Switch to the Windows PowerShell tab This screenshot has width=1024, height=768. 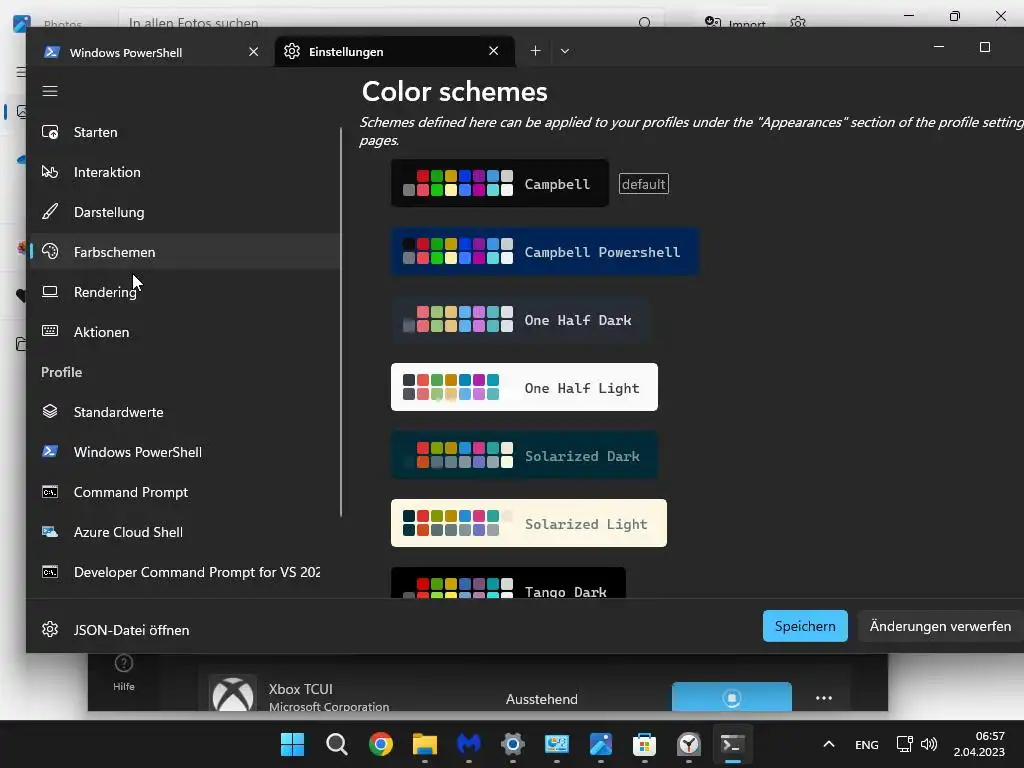149,52
